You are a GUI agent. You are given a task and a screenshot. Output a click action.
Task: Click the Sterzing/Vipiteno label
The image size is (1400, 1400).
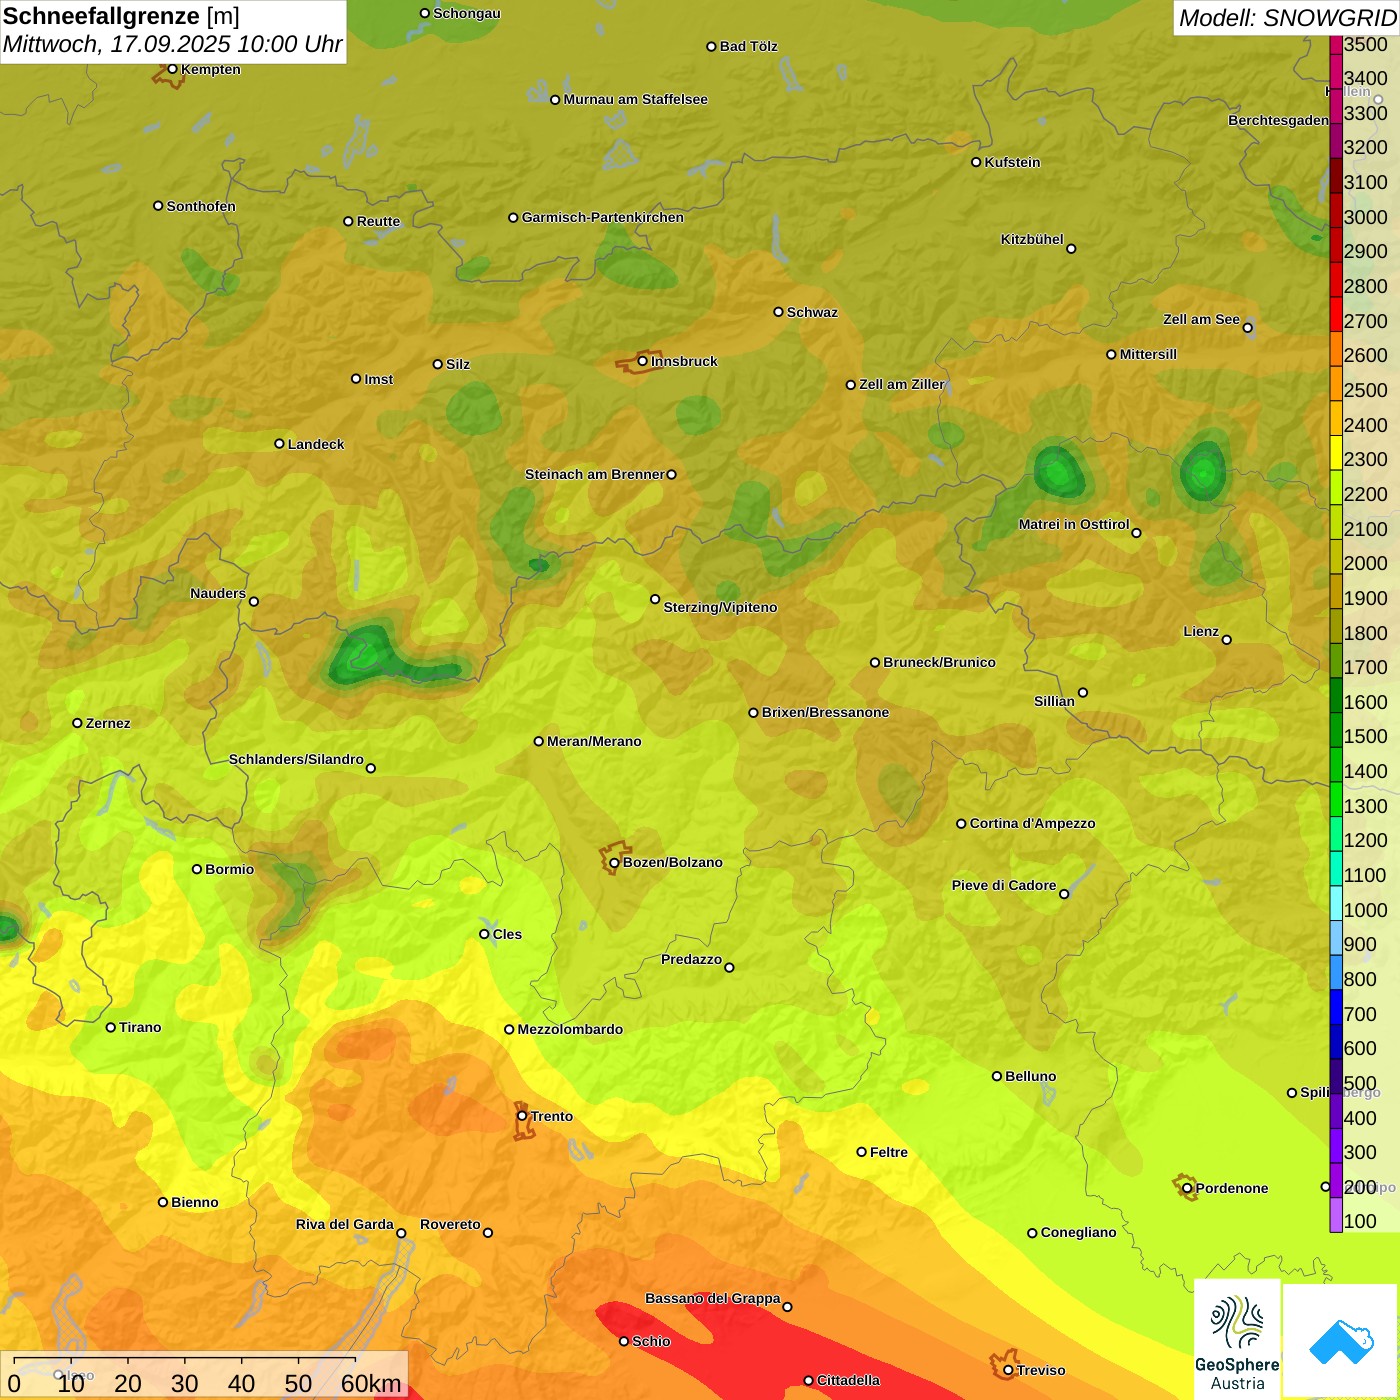point(720,607)
